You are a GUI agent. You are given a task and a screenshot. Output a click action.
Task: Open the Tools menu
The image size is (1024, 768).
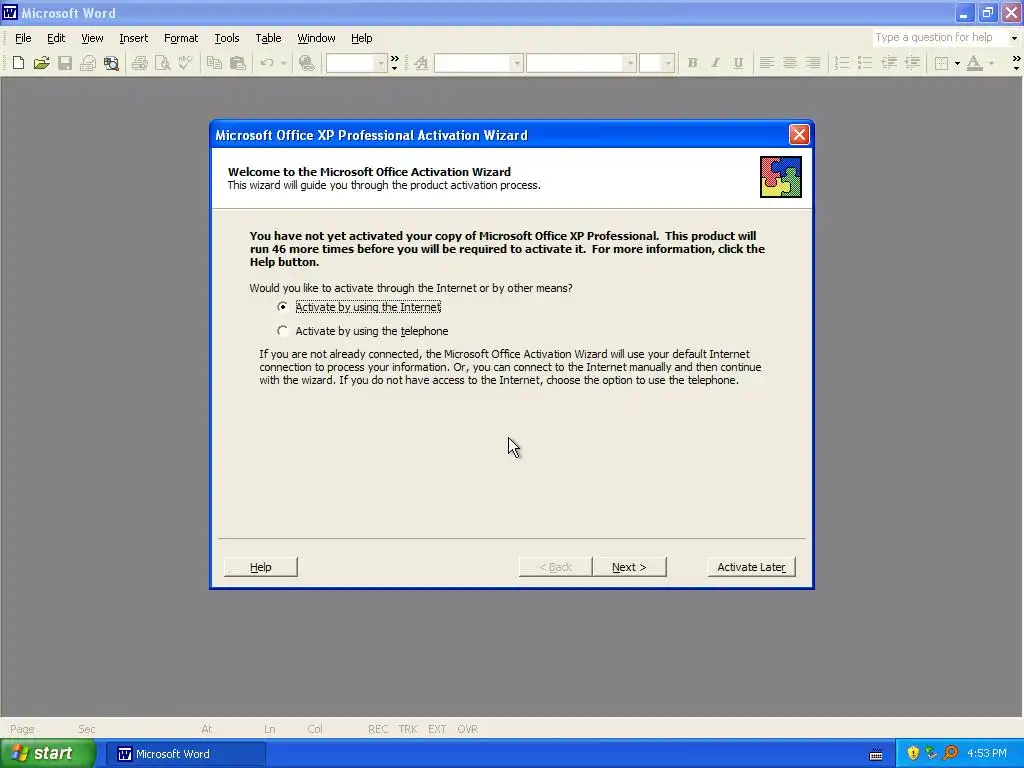pyautogui.click(x=227, y=38)
